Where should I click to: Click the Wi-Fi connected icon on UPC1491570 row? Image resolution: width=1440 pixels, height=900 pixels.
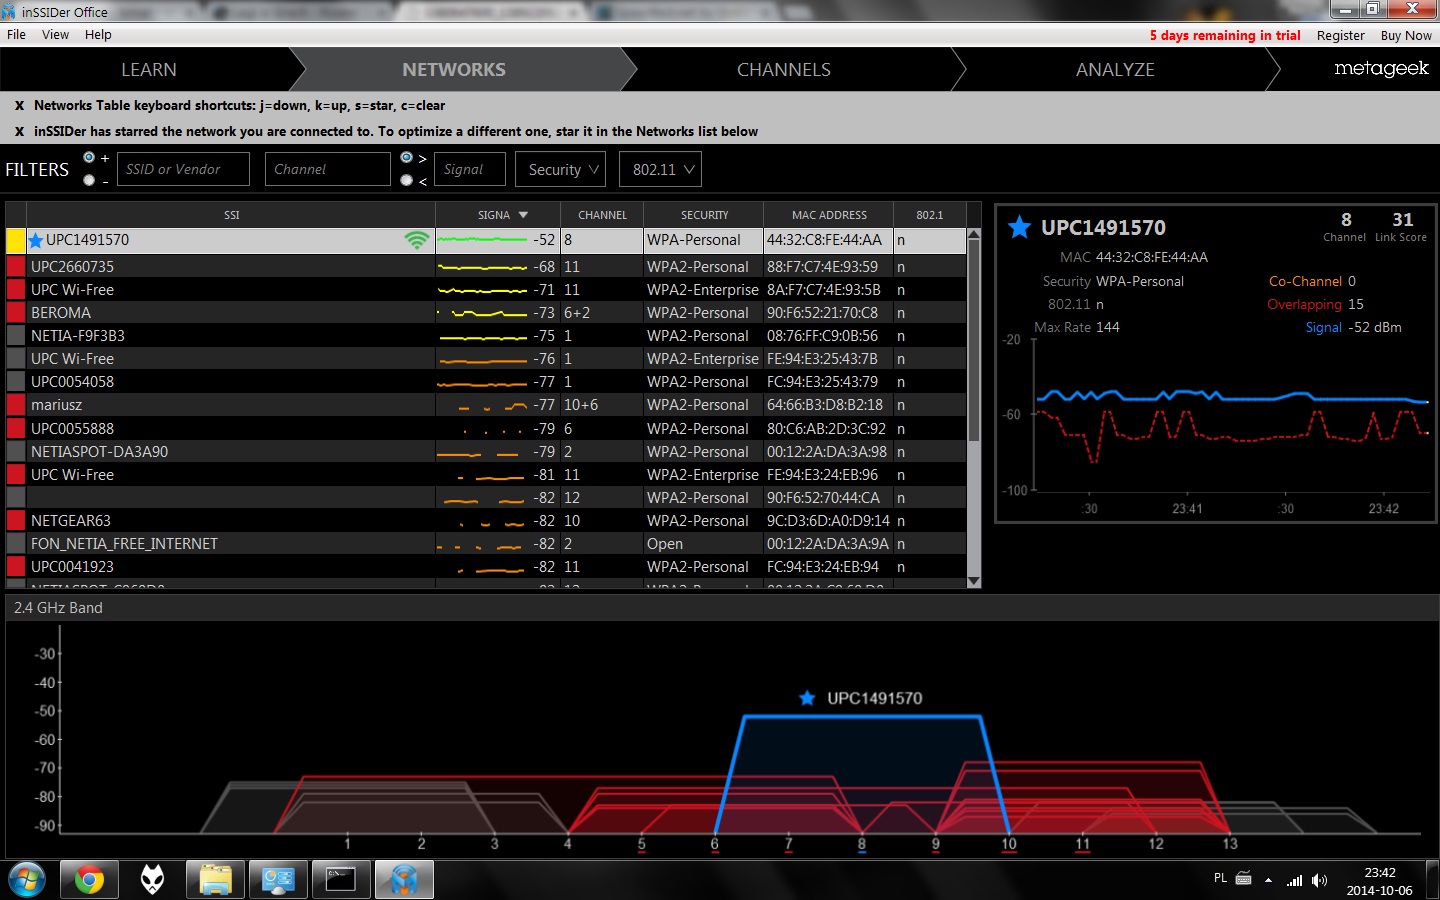(417, 240)
